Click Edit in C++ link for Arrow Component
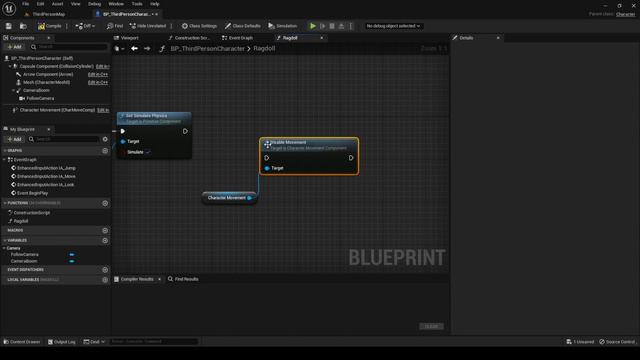 [x=98, y=74]
